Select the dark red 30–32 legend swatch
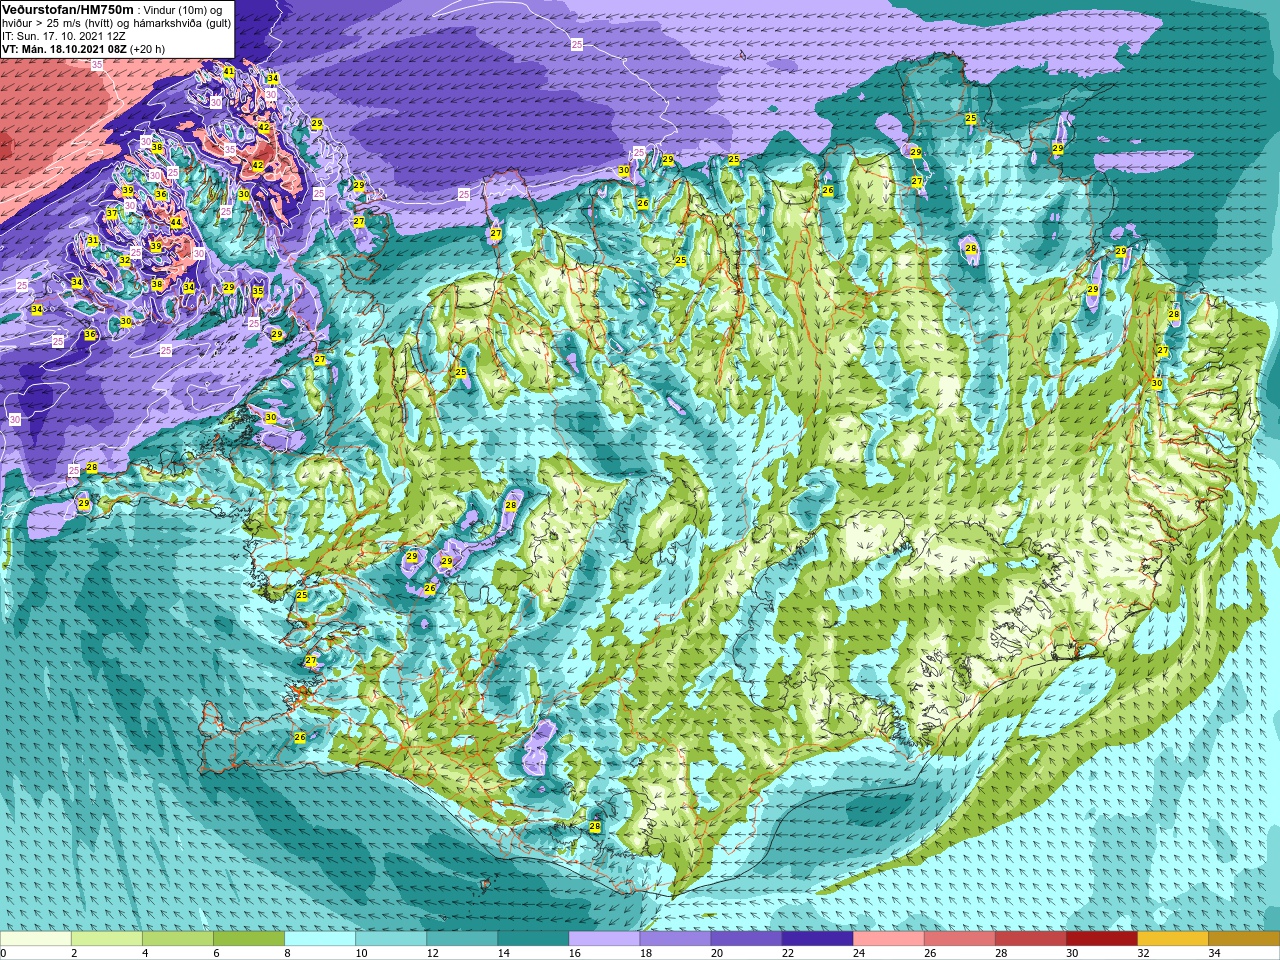This screenshot has height=960, width=1280. (1101, 939)
